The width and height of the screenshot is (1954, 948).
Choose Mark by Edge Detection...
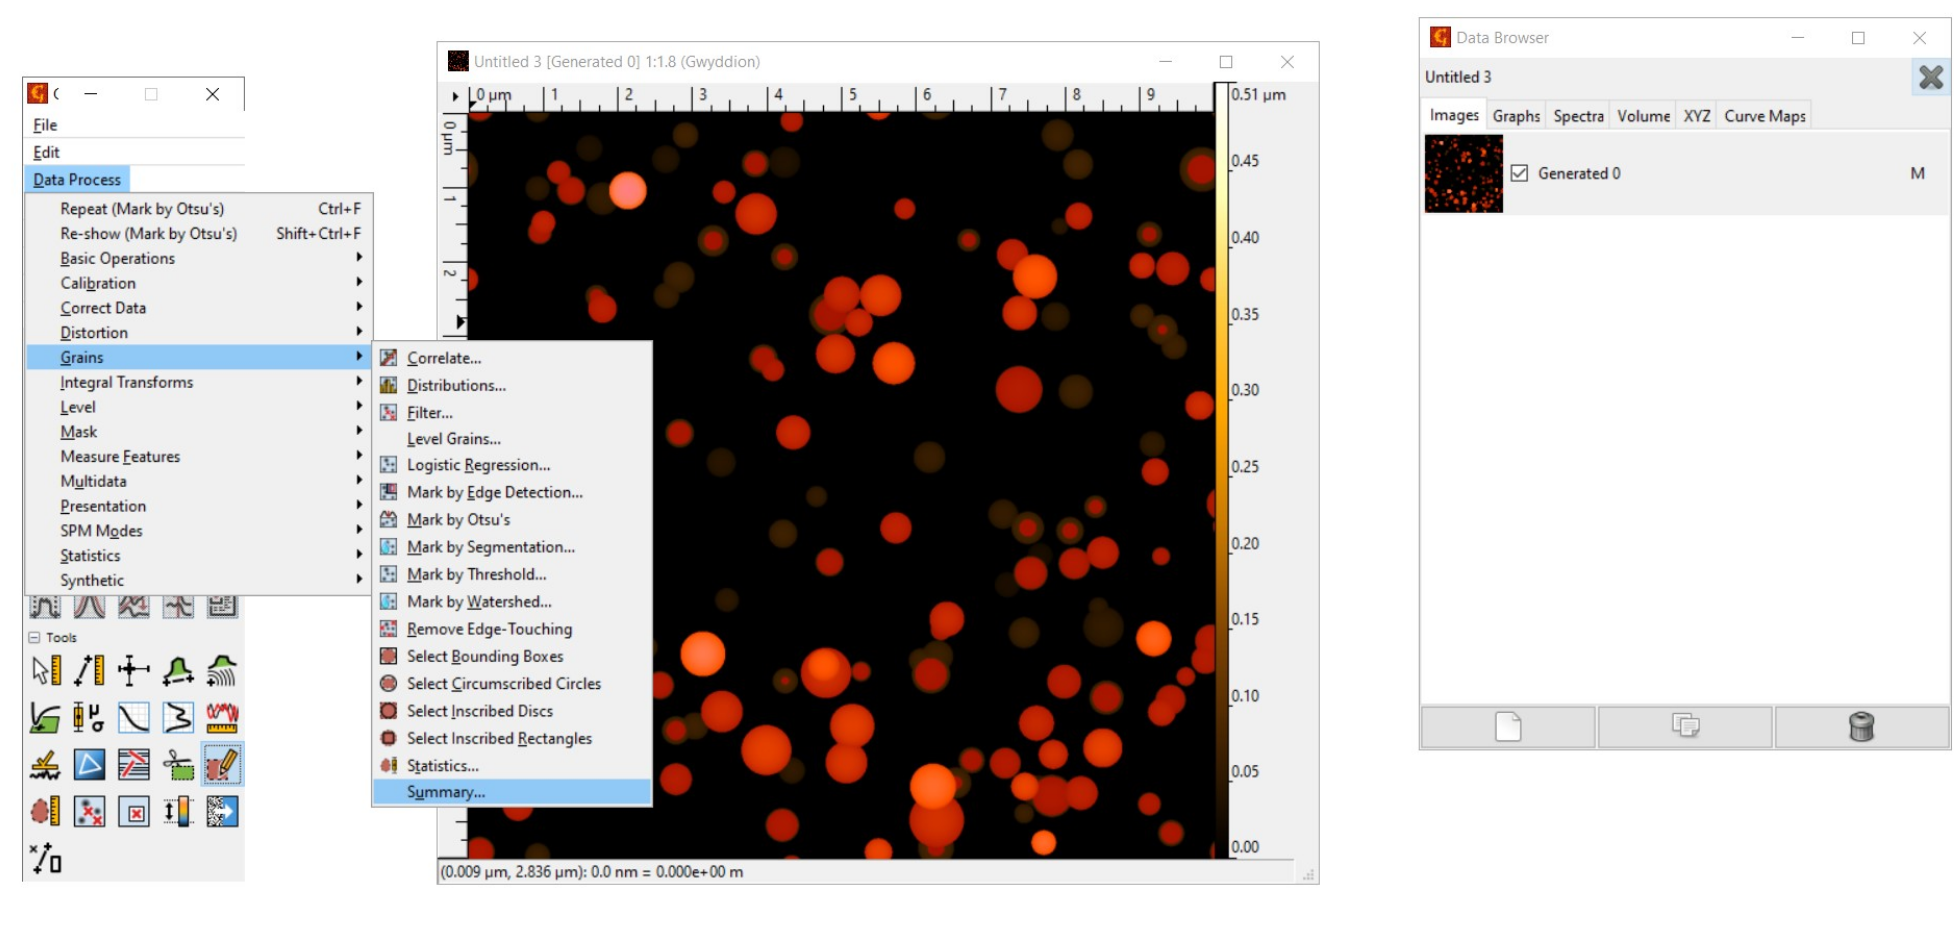click(x=512, y=492)
